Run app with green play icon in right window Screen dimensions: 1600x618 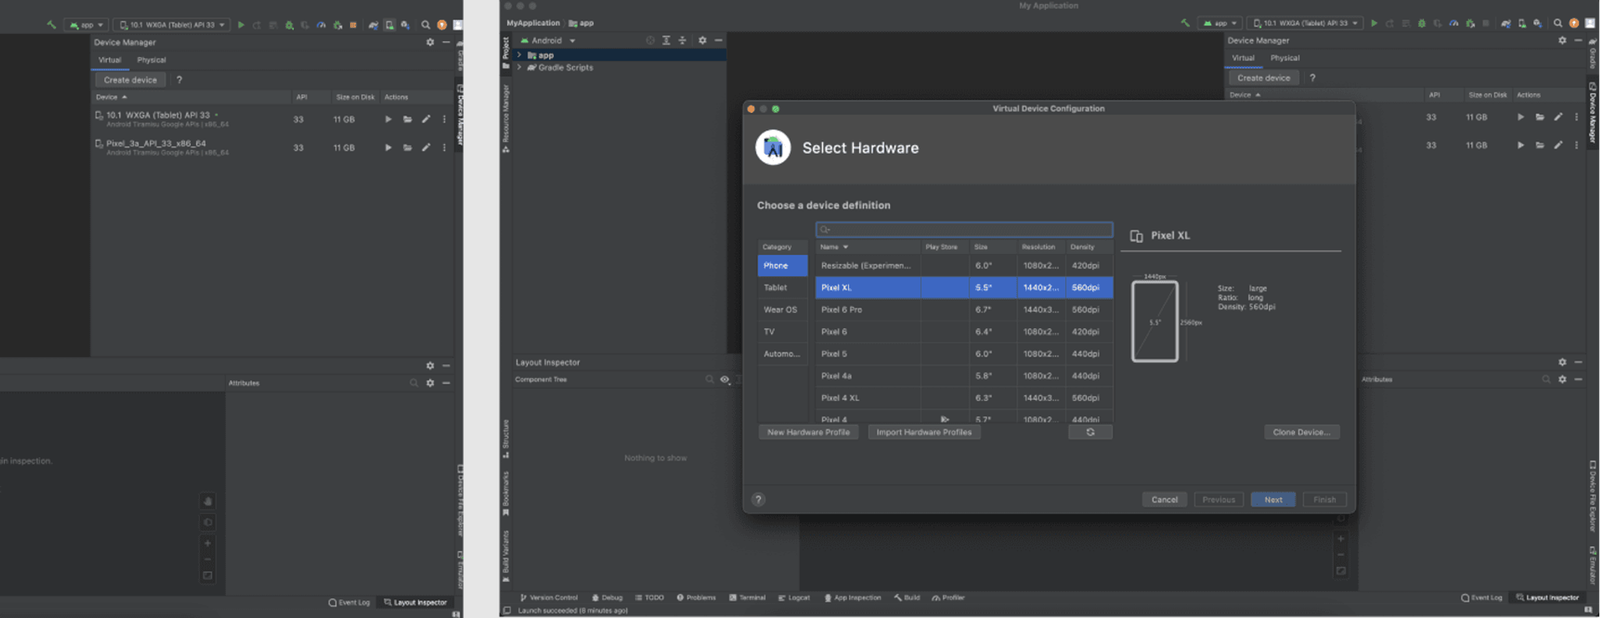1374,23
